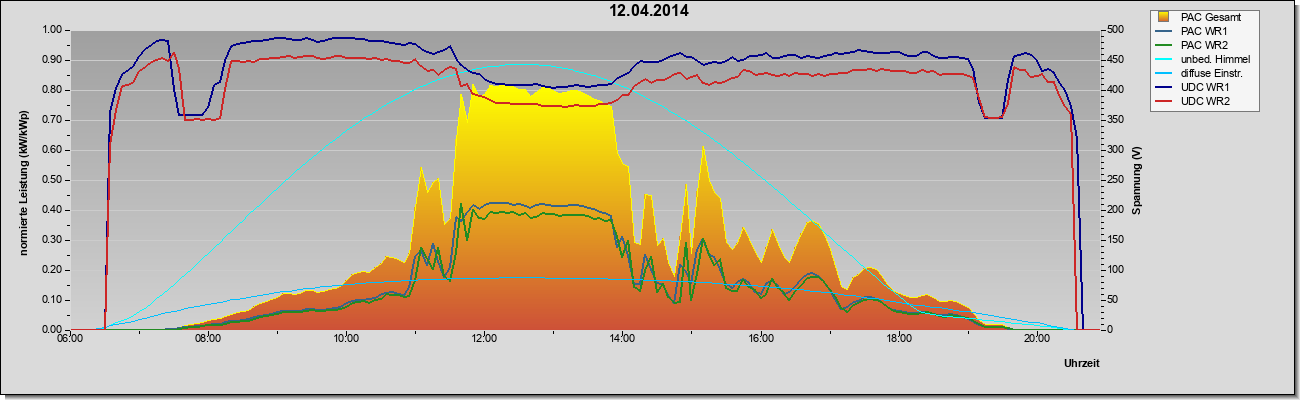Click the Spannung (V) axis title
This screenshot has height=400, width=1300.
click(x=1137, y=180)
